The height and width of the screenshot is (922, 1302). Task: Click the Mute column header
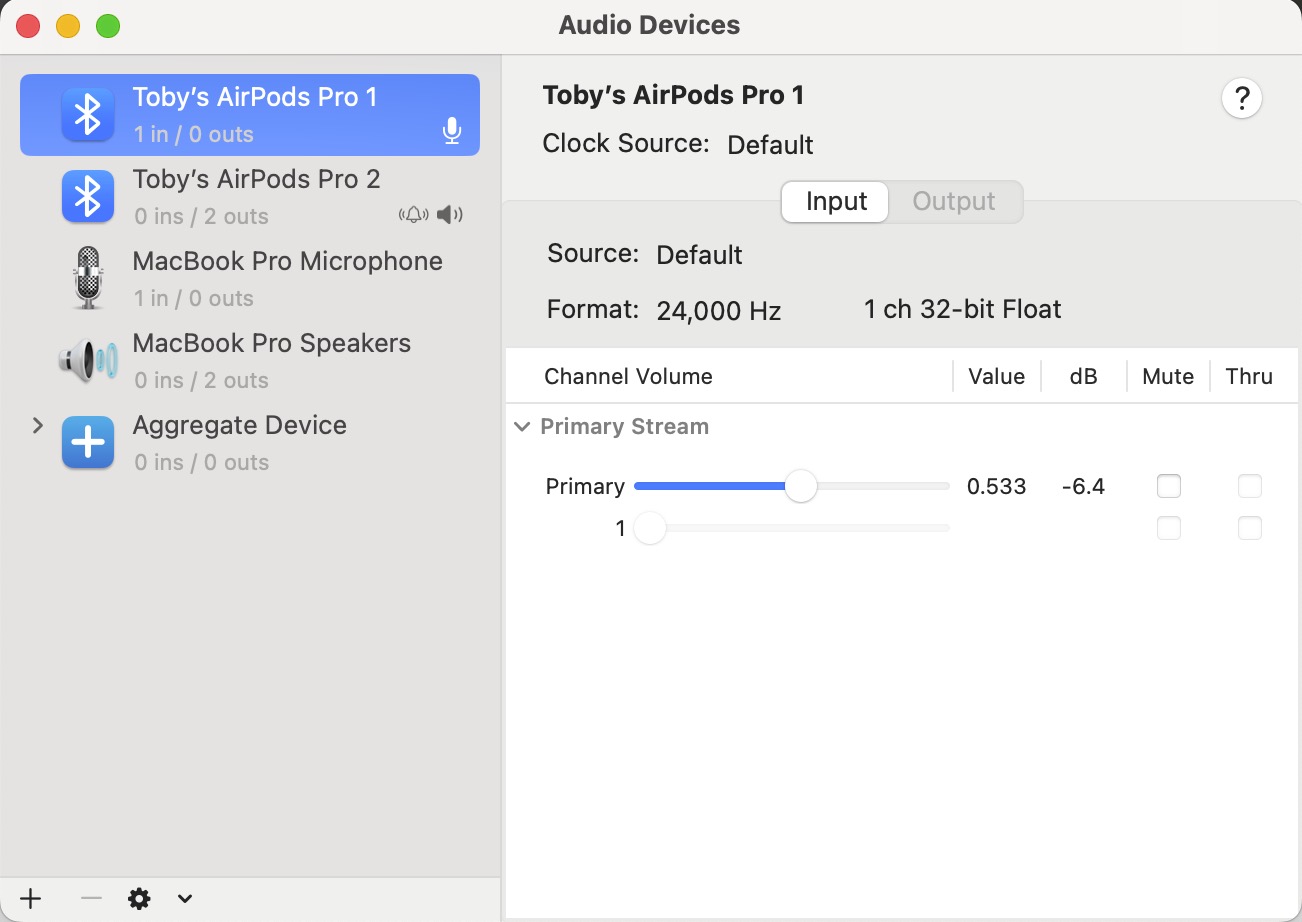tap(1168, 377)
